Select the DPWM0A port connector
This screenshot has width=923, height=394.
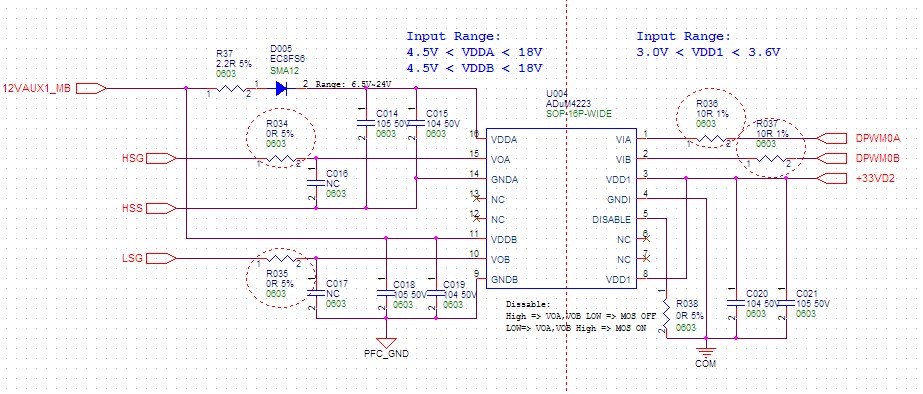(835, 138)
